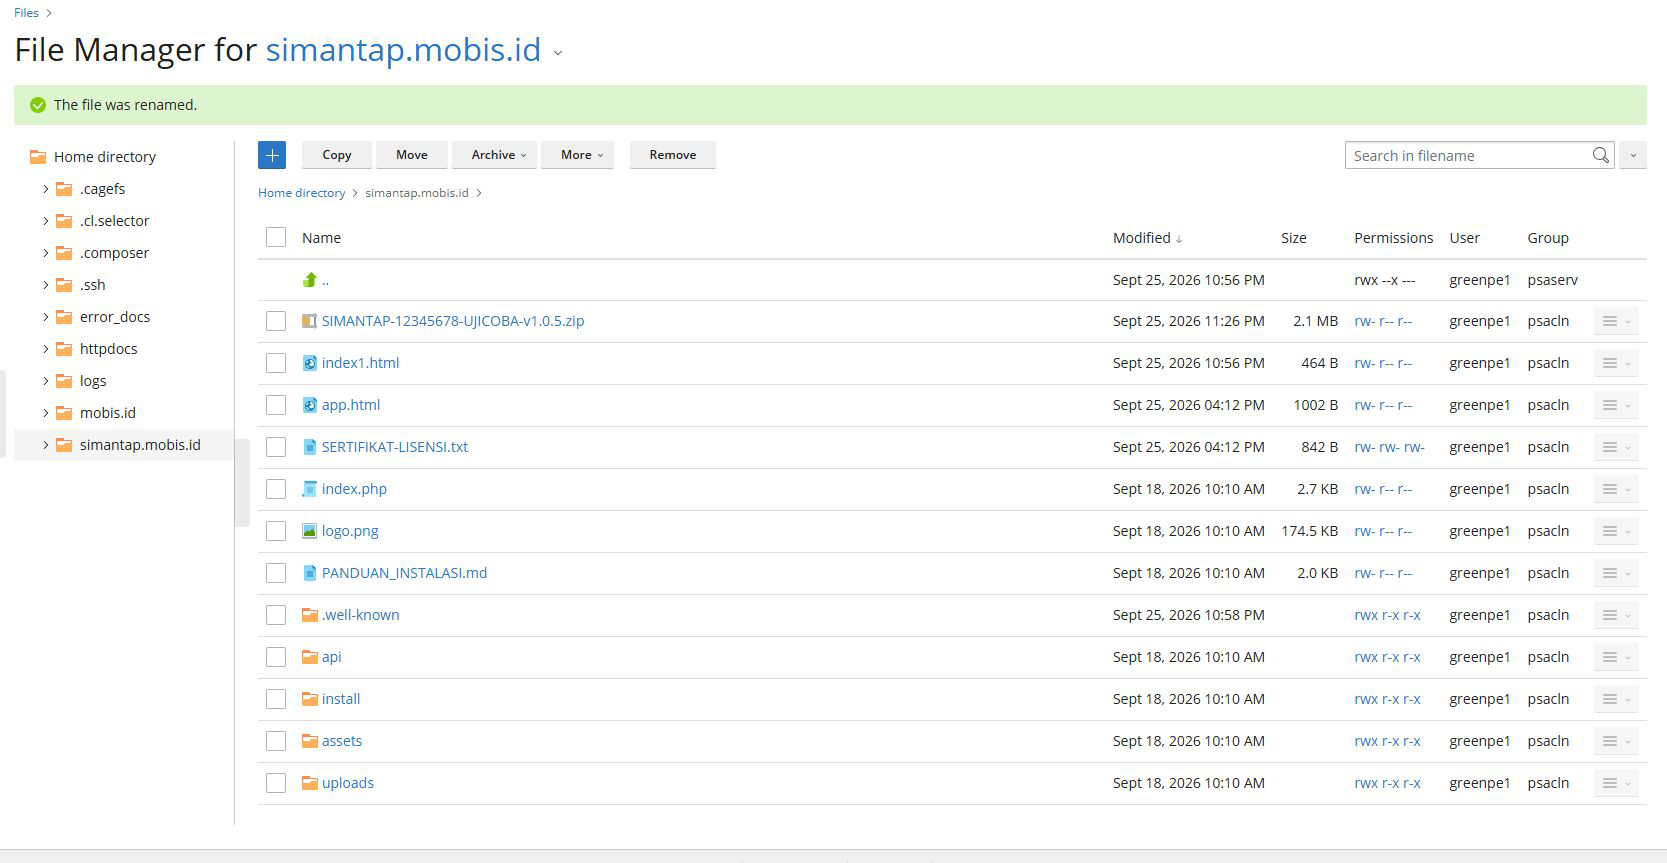Click the folder icon beside .well-known

coord(310,615)
